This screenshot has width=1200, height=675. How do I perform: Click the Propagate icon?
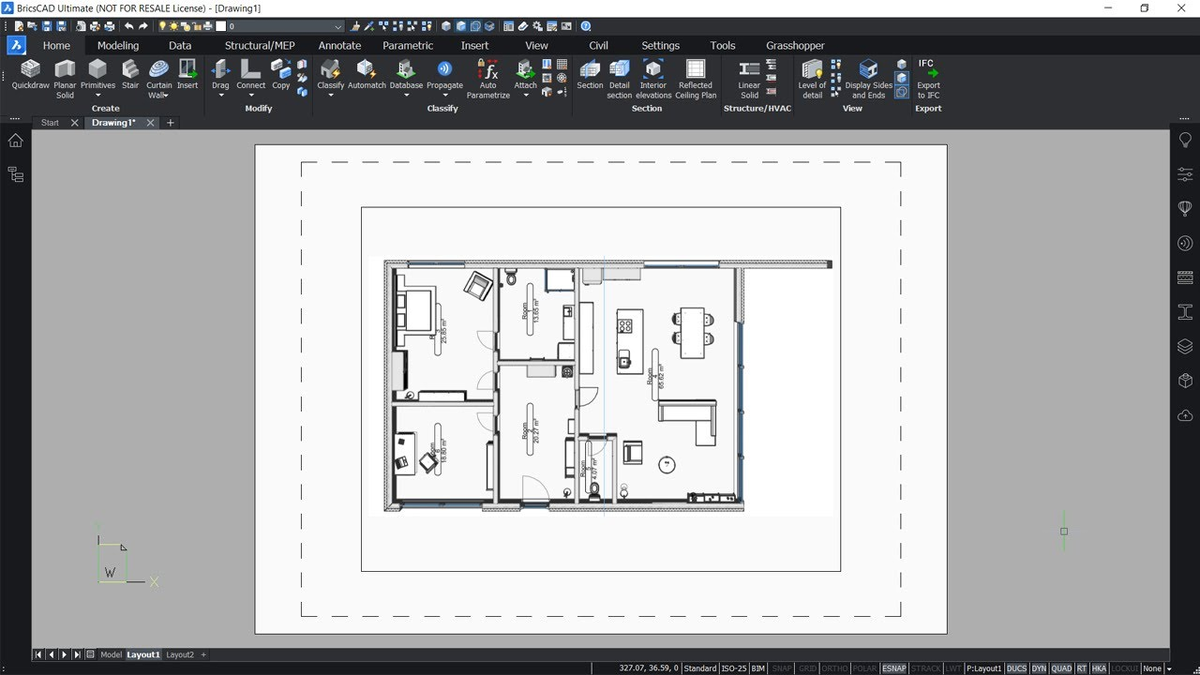tap(445, 76)
